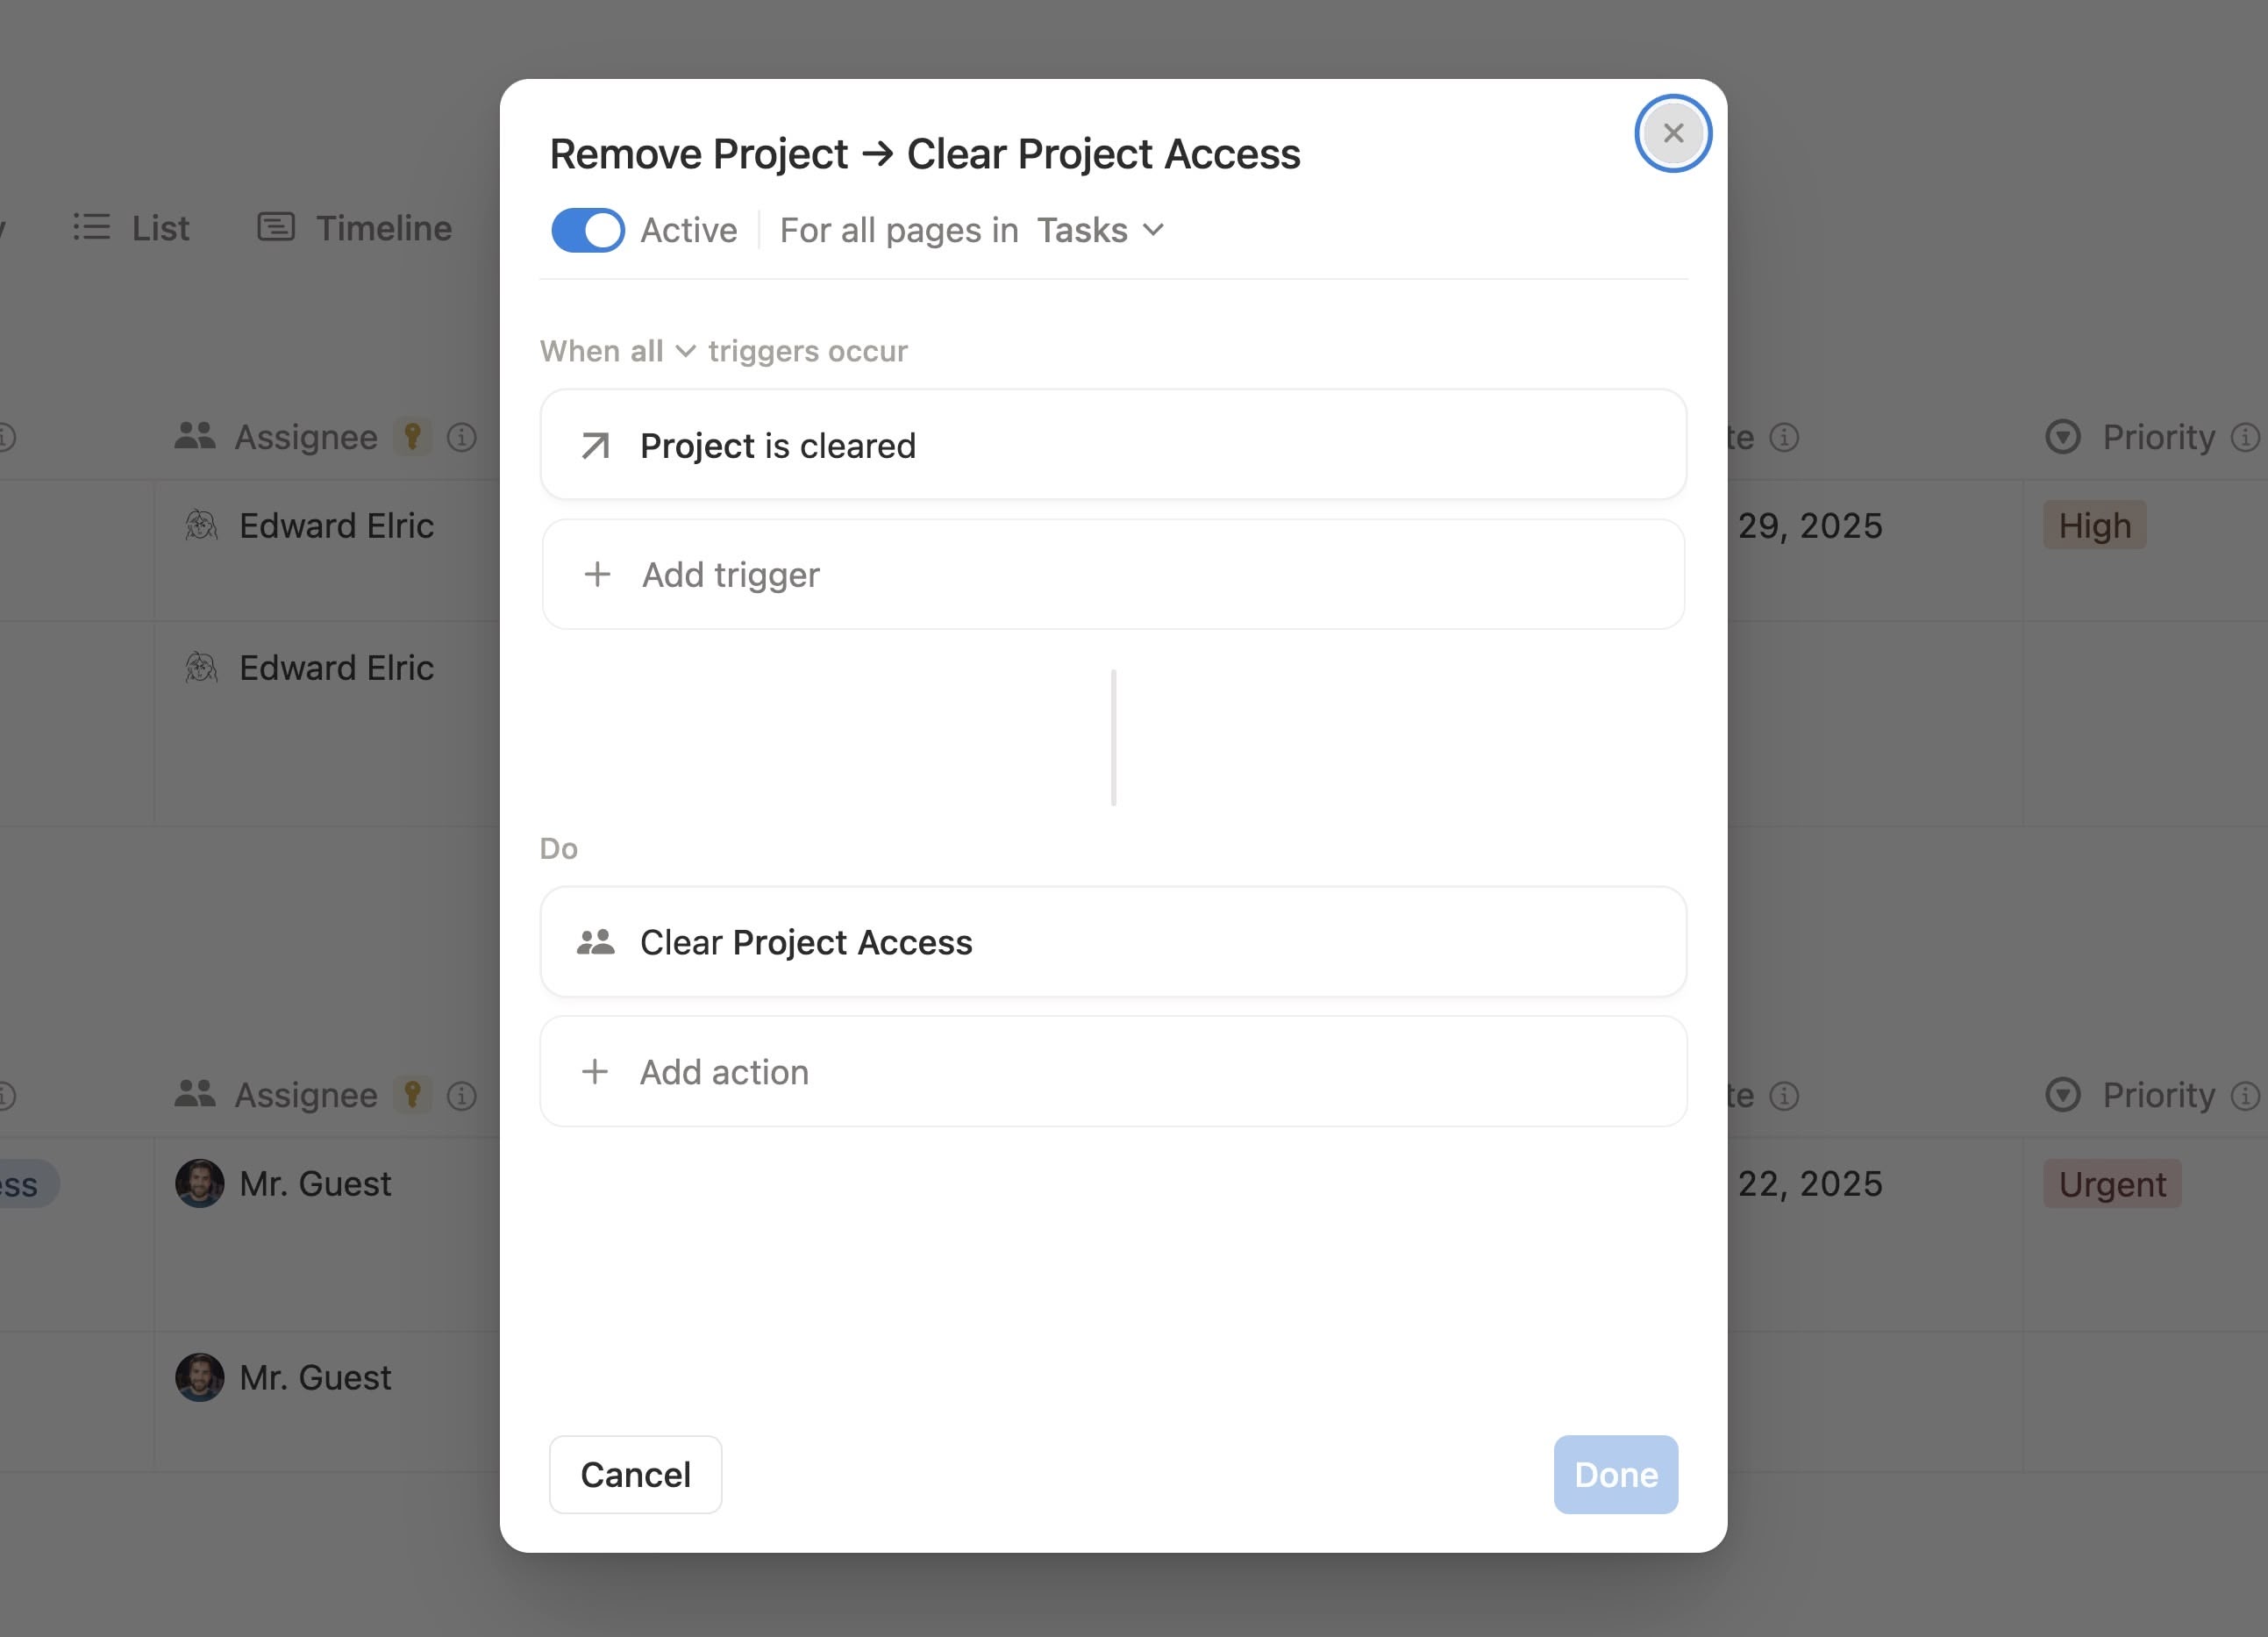This screenshot has width=2268, height=1637.
Task: Click the plus icon beside Add action
Action: point(595,1072)
